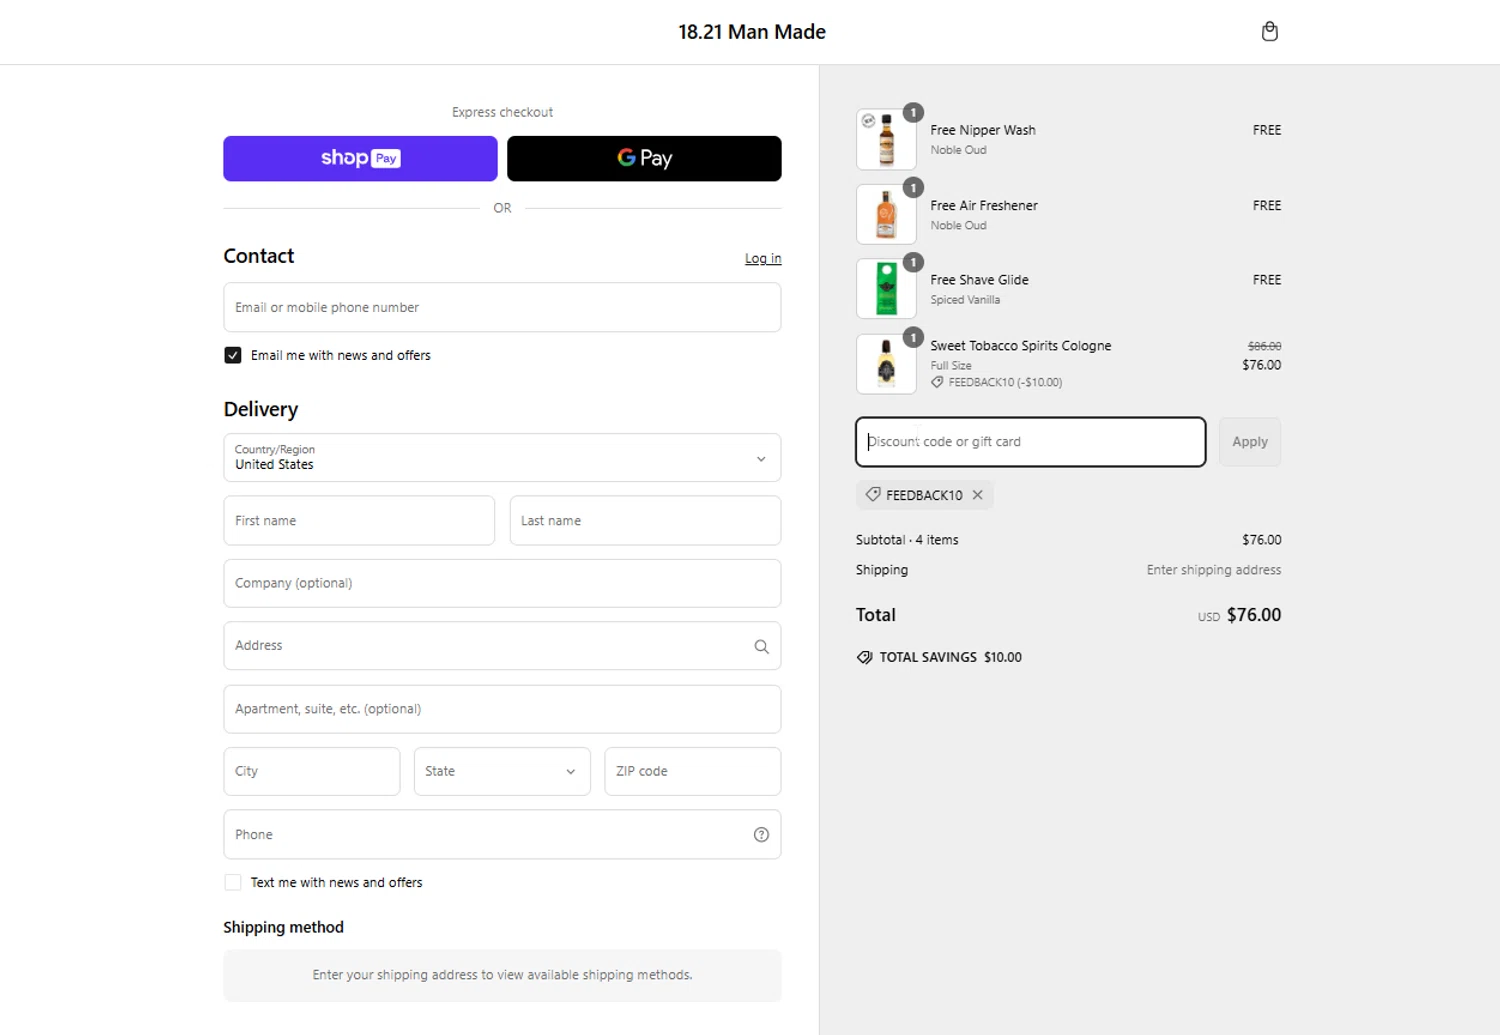
Task: Focus the Email or mobile phone number field
Action: (502, 307)
